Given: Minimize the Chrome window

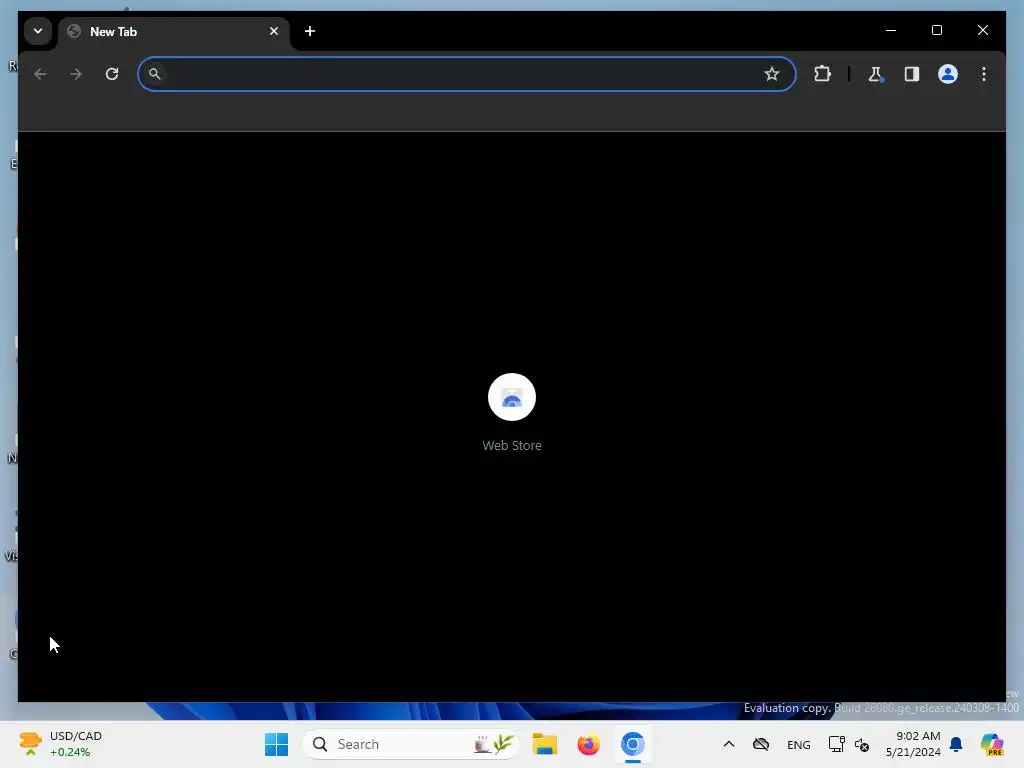Looking at the screenshot, I should point(891,30).
